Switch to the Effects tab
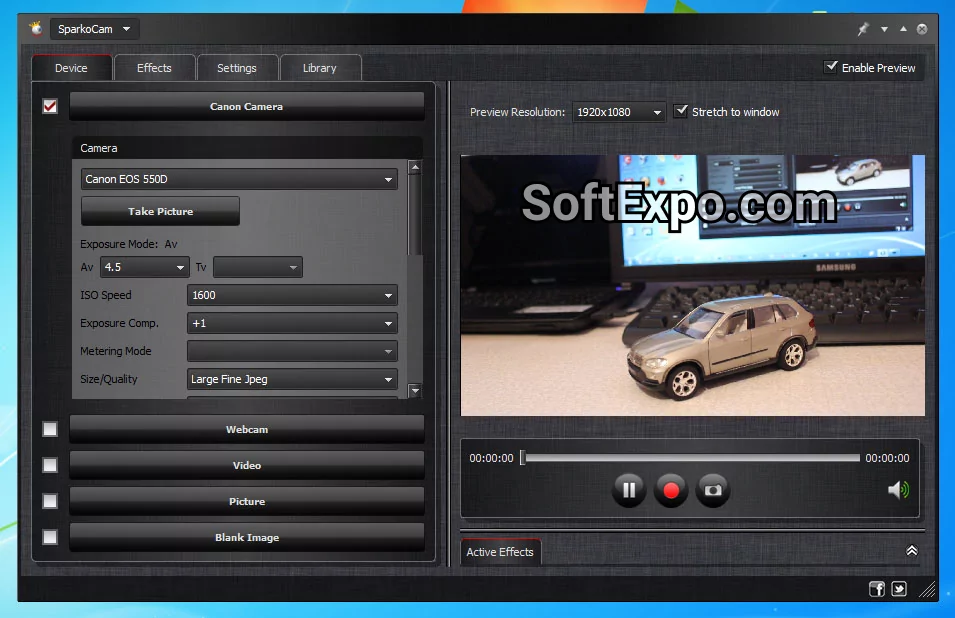955x618 pixels. 154,67
